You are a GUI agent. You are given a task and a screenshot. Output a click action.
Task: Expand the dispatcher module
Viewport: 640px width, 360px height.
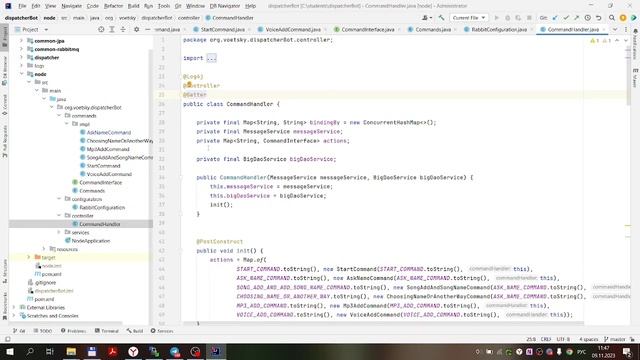21,58
